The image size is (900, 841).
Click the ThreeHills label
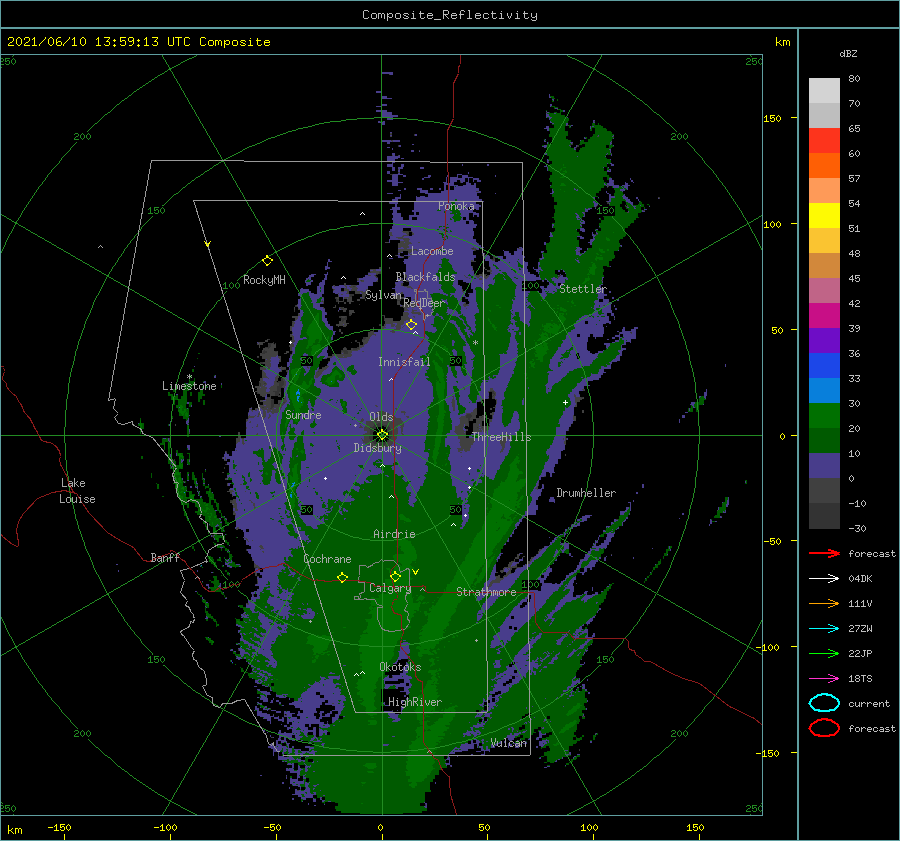[x=501, y=437]
